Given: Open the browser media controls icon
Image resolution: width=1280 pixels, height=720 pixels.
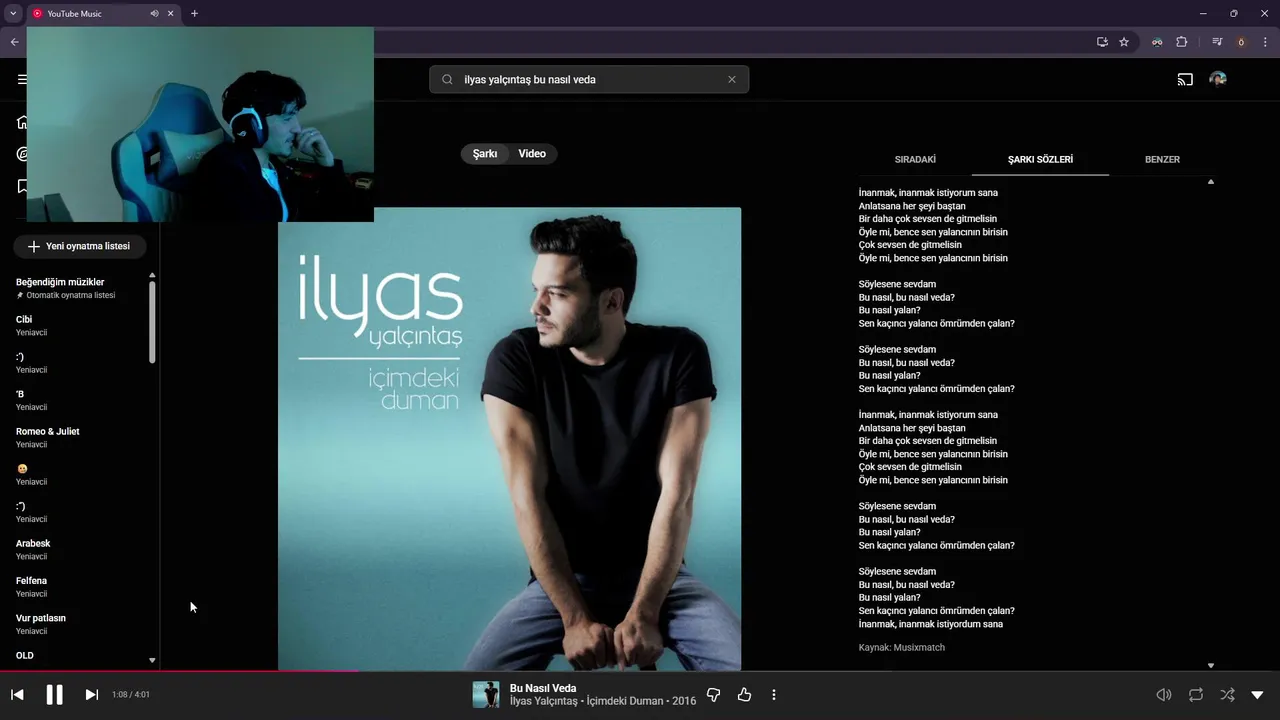Looking at the screenshot, I should (1217, 42).
